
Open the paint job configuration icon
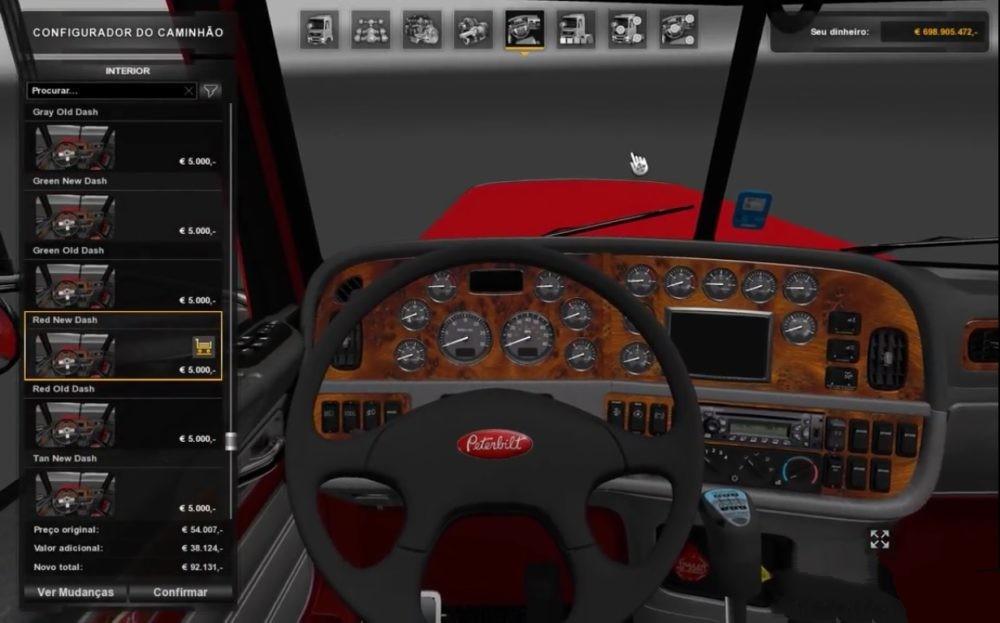pyautogui.click(x=576, y=29)
